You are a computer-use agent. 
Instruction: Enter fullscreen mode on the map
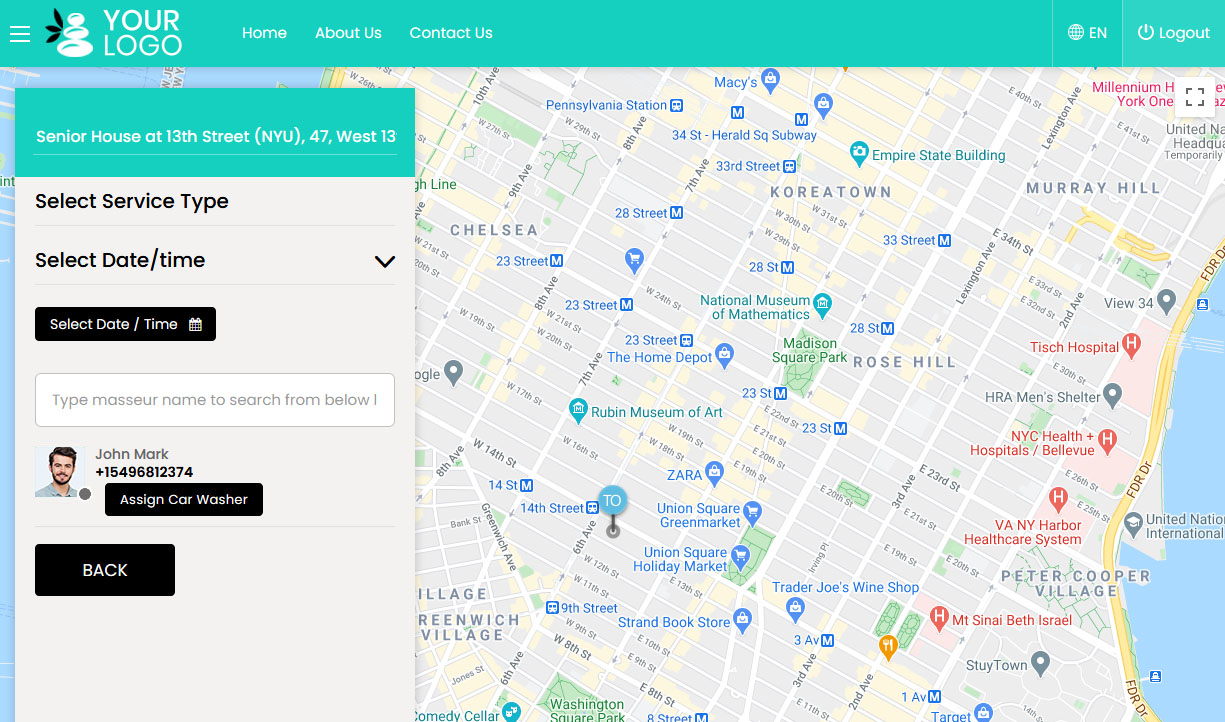tap(1195, 97)
